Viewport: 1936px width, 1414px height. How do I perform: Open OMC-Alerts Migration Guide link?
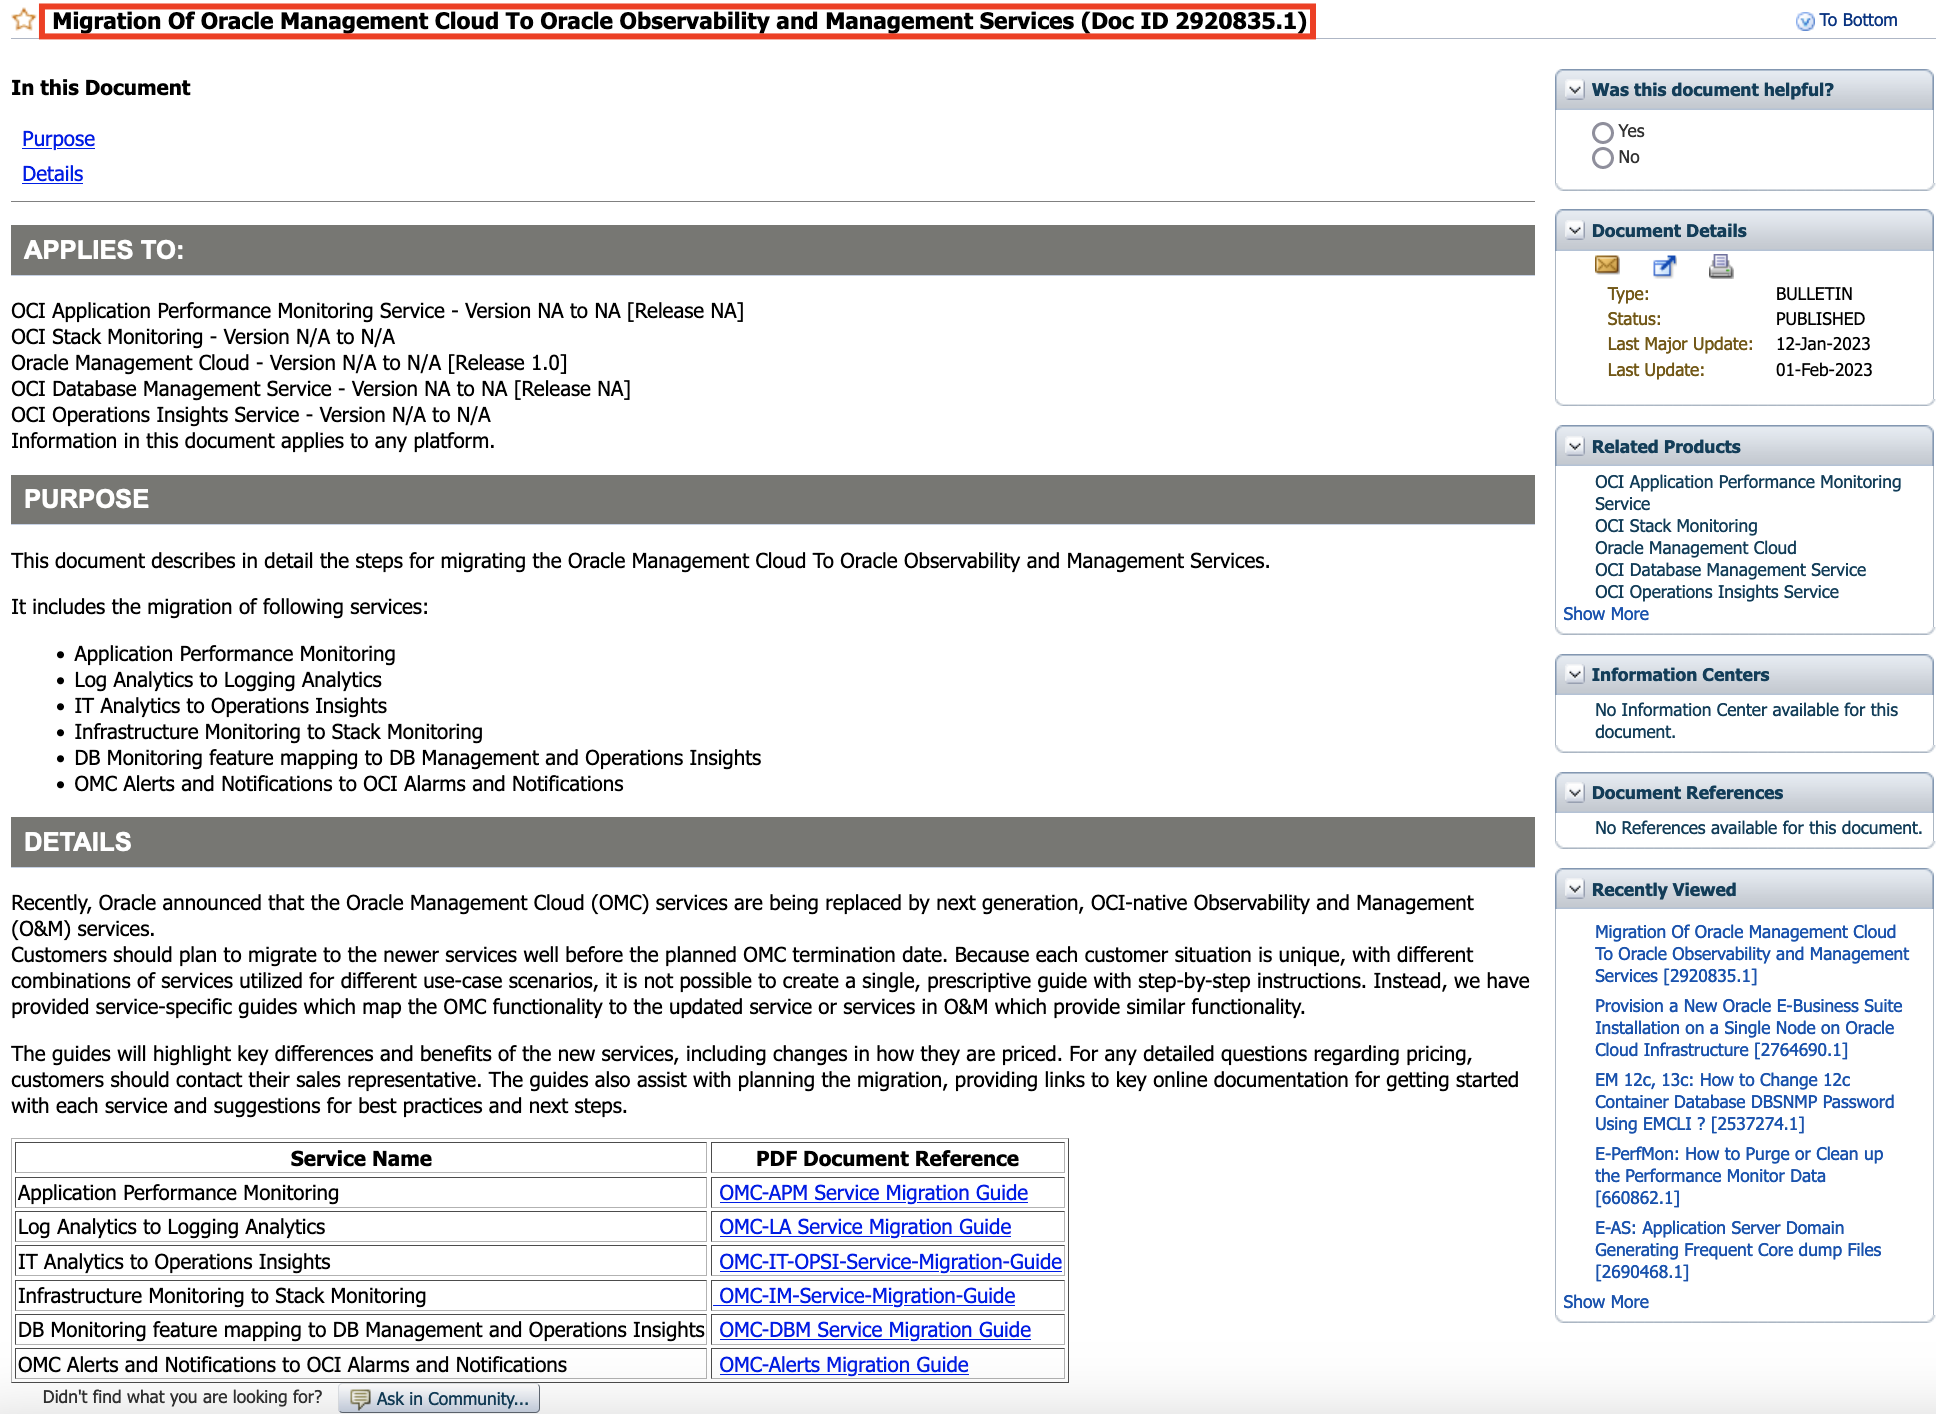click(843, 1365)
